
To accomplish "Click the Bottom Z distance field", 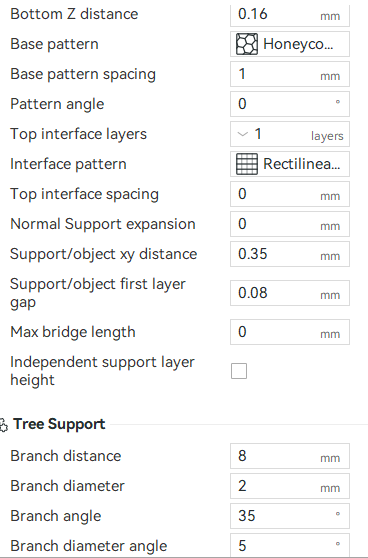I will (x=290, y=15).
